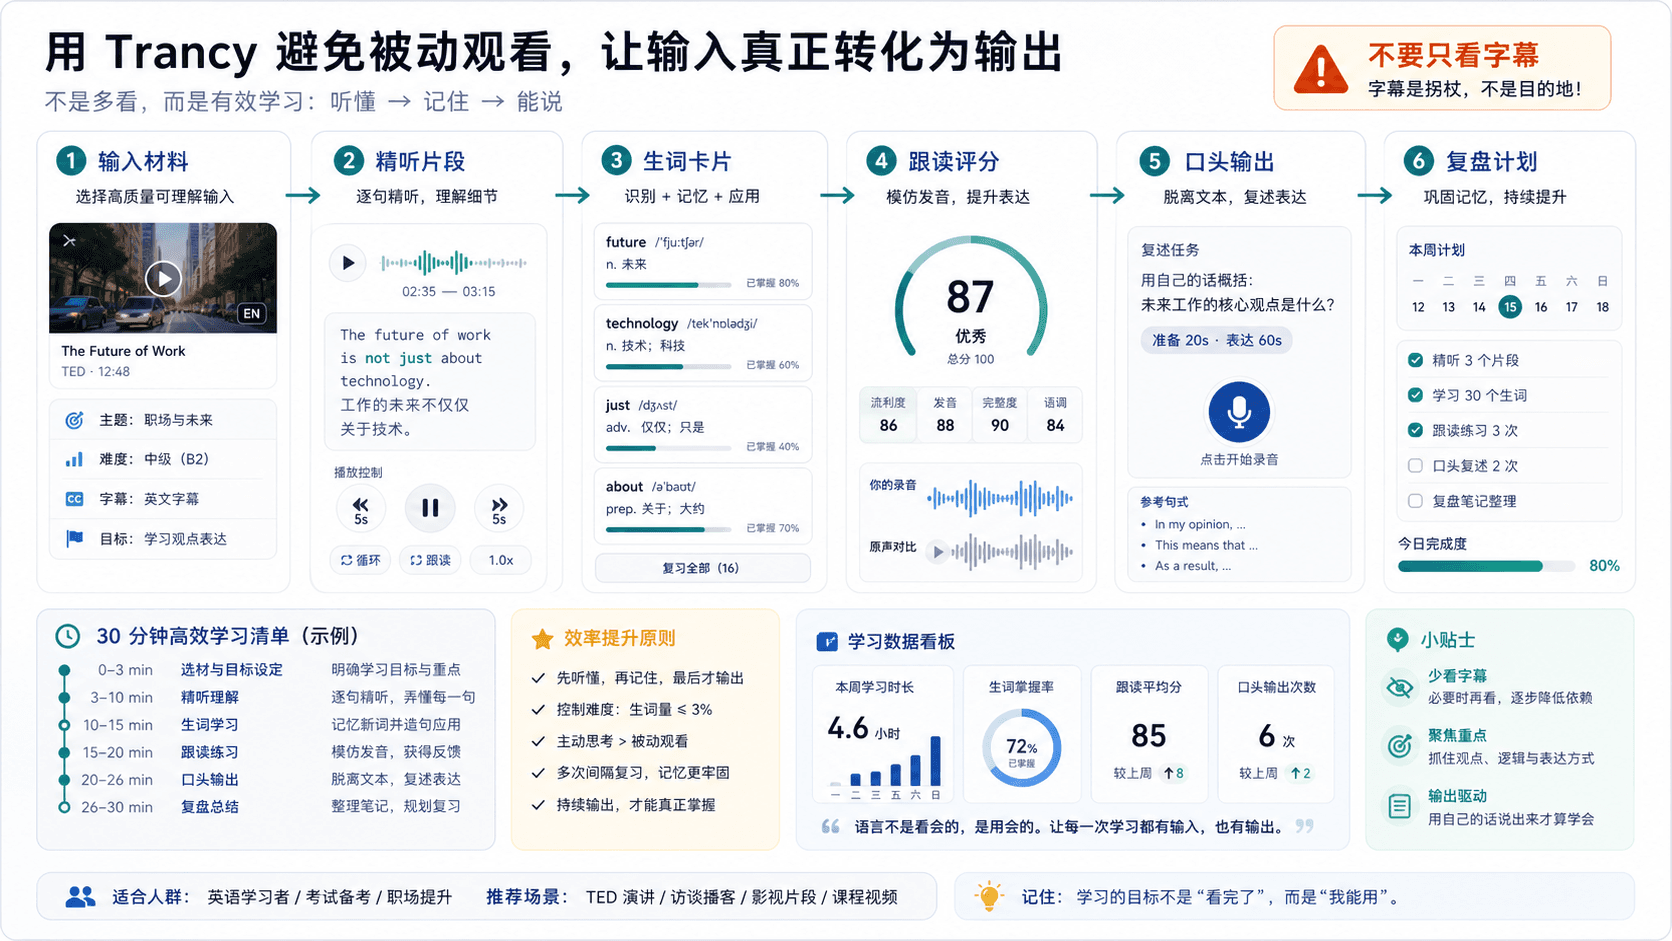Pause the playback
Viewport: 1672px width, 941px height.
click(x=430, y=508)
